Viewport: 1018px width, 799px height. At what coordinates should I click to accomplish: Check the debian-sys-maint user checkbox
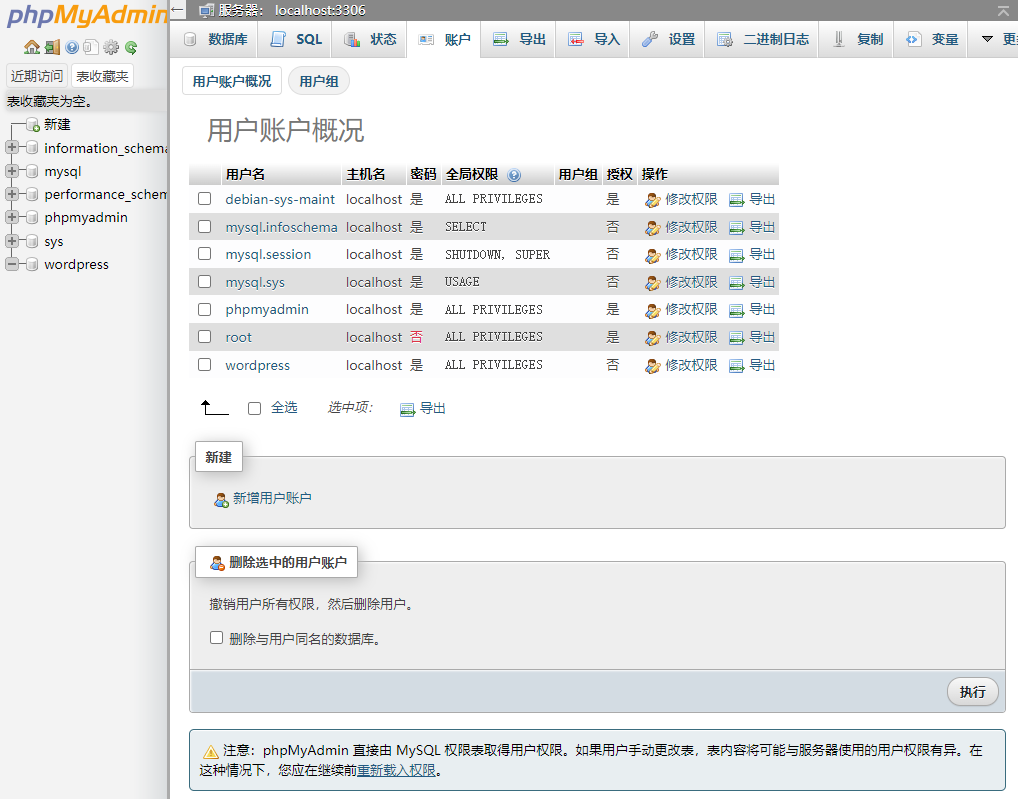205,199
